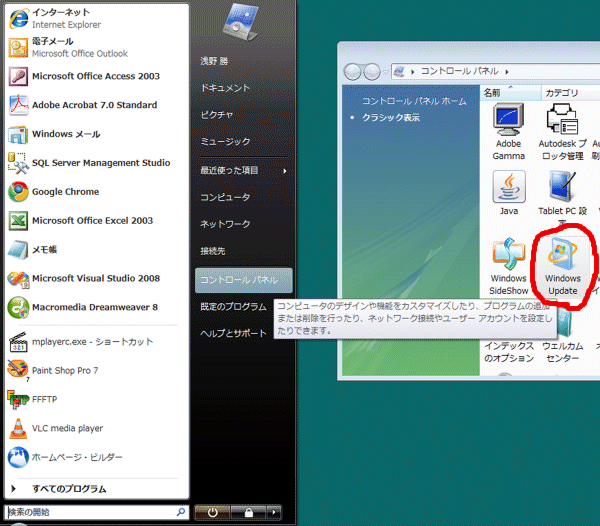Click the Forward button in Control Panel
This screenshot has height=526, width=600.
[x=372, y=72]
